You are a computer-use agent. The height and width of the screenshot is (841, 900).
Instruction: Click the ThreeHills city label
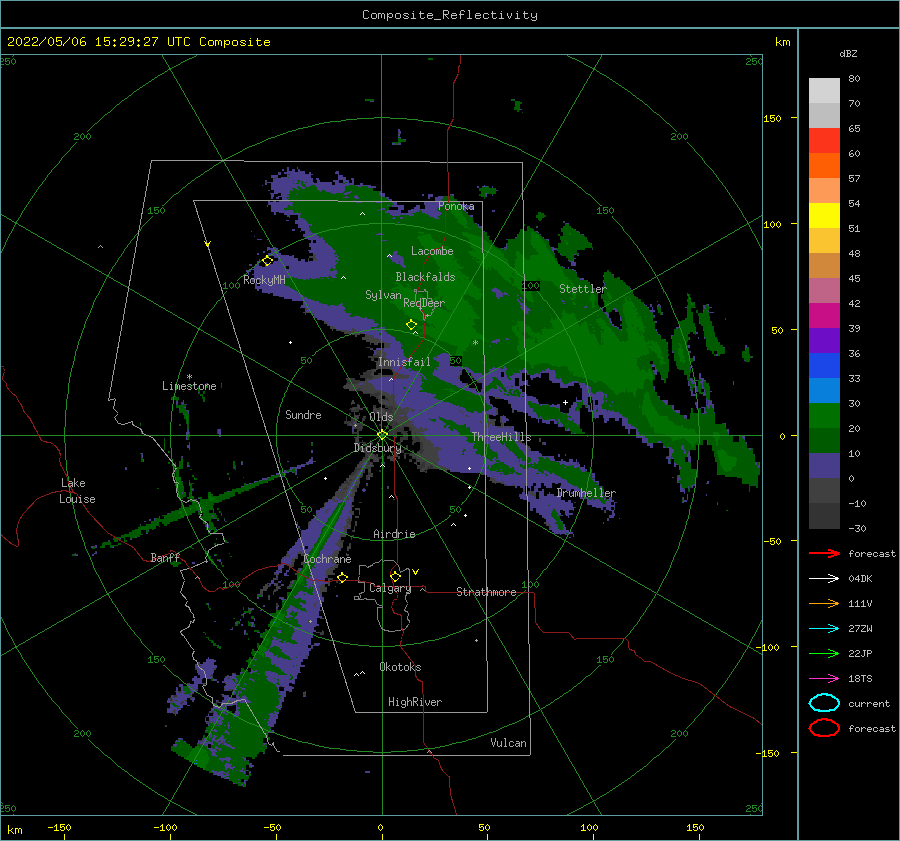point(501,437)
